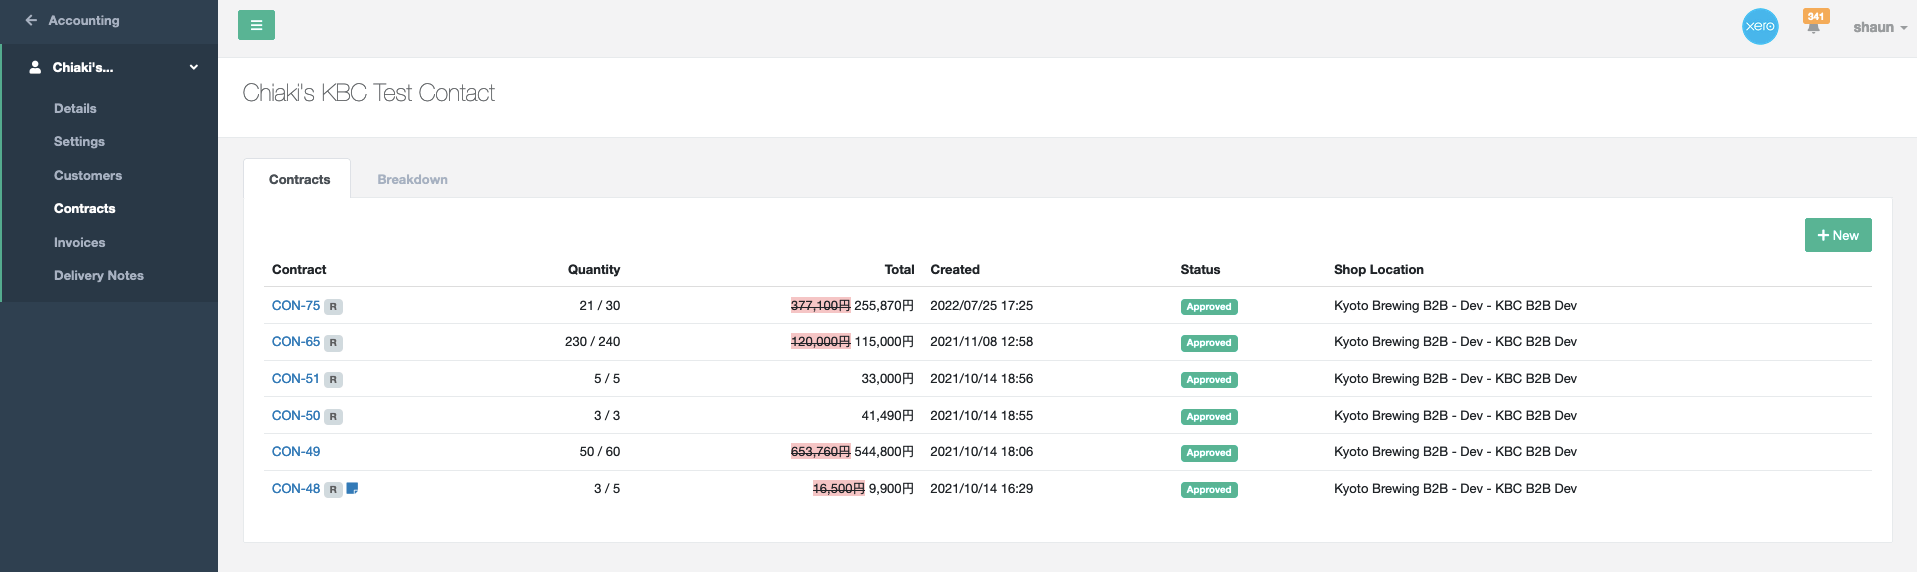
Task: Click the Approved status badge for CON-48
Action: click(1209, 490)
